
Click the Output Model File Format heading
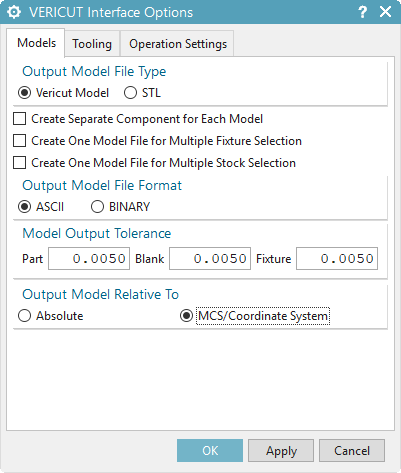click(102, 185)
